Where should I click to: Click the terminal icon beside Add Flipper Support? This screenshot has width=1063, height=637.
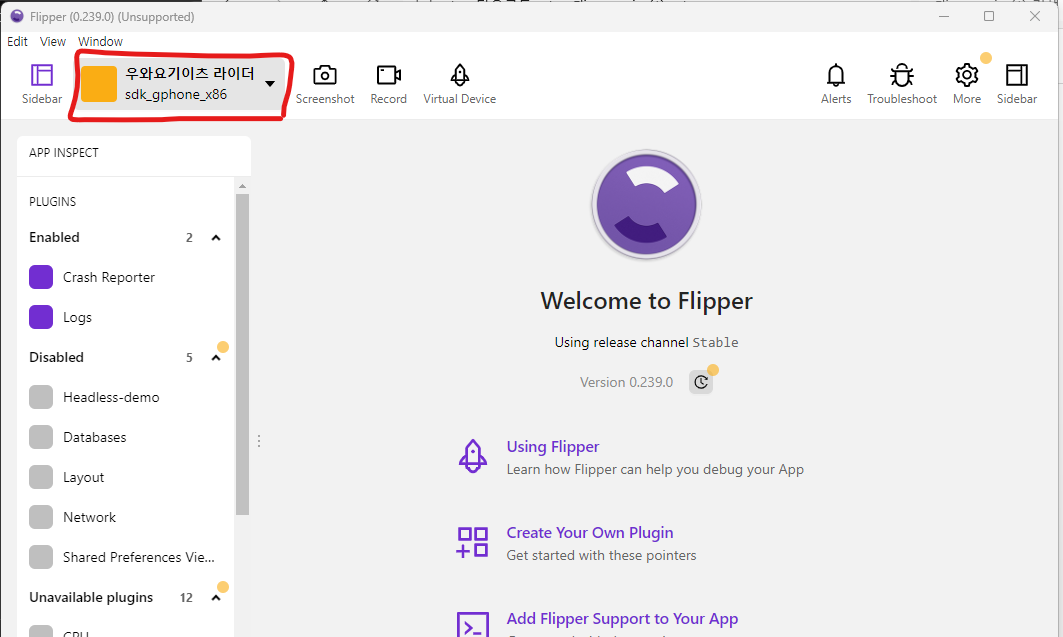coord(473,624)
